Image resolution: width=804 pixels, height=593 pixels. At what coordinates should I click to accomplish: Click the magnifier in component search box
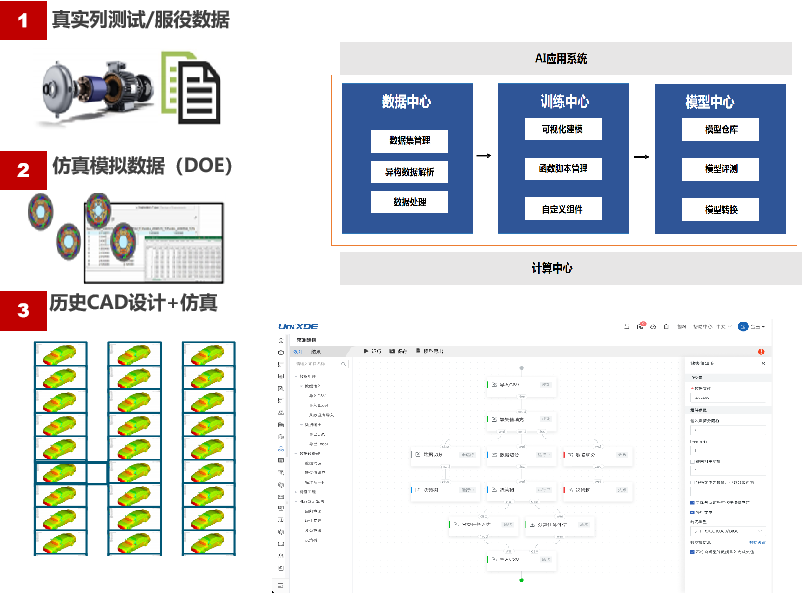pos(344,364)
